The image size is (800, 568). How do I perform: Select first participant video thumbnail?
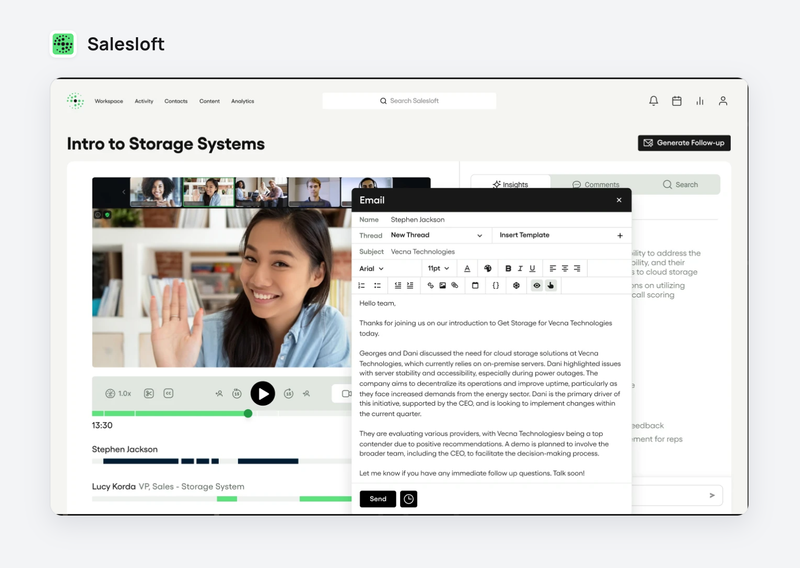pos(156,192)
